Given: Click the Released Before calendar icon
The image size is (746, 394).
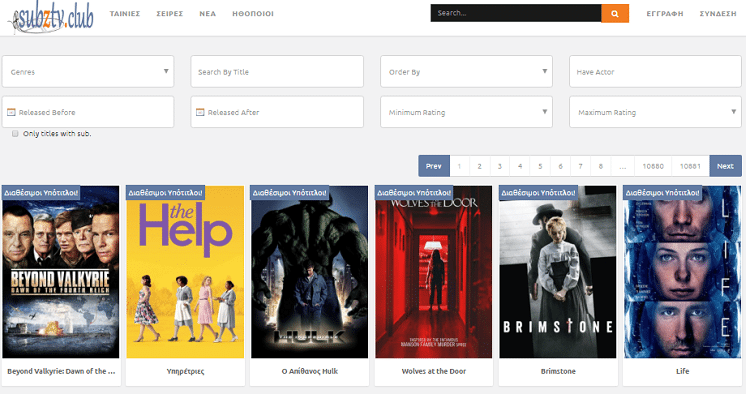Looking at the screenshot, I should click(11, 112).
